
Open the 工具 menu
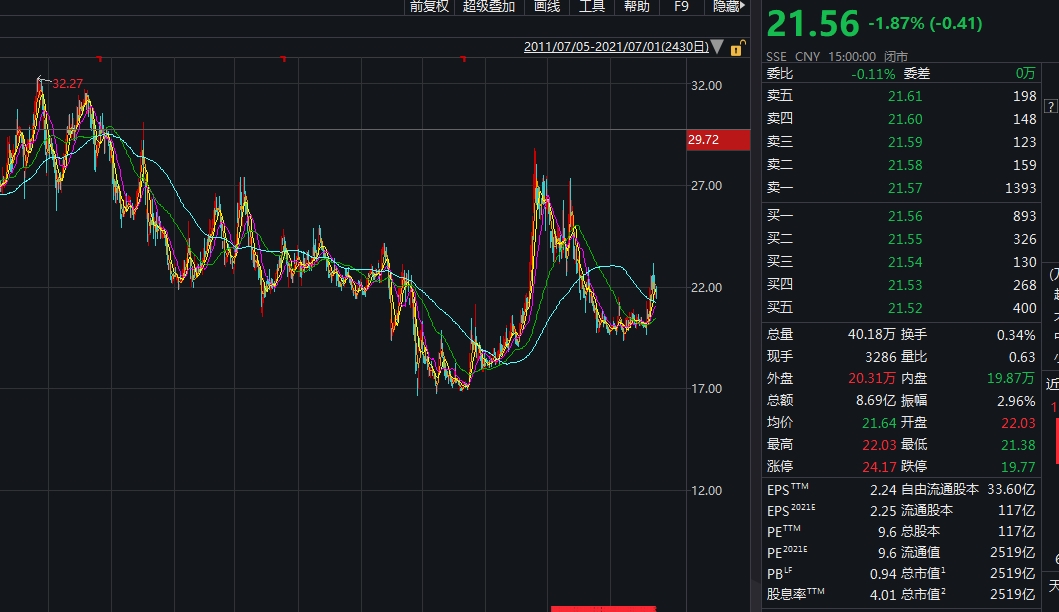point(592,7)
